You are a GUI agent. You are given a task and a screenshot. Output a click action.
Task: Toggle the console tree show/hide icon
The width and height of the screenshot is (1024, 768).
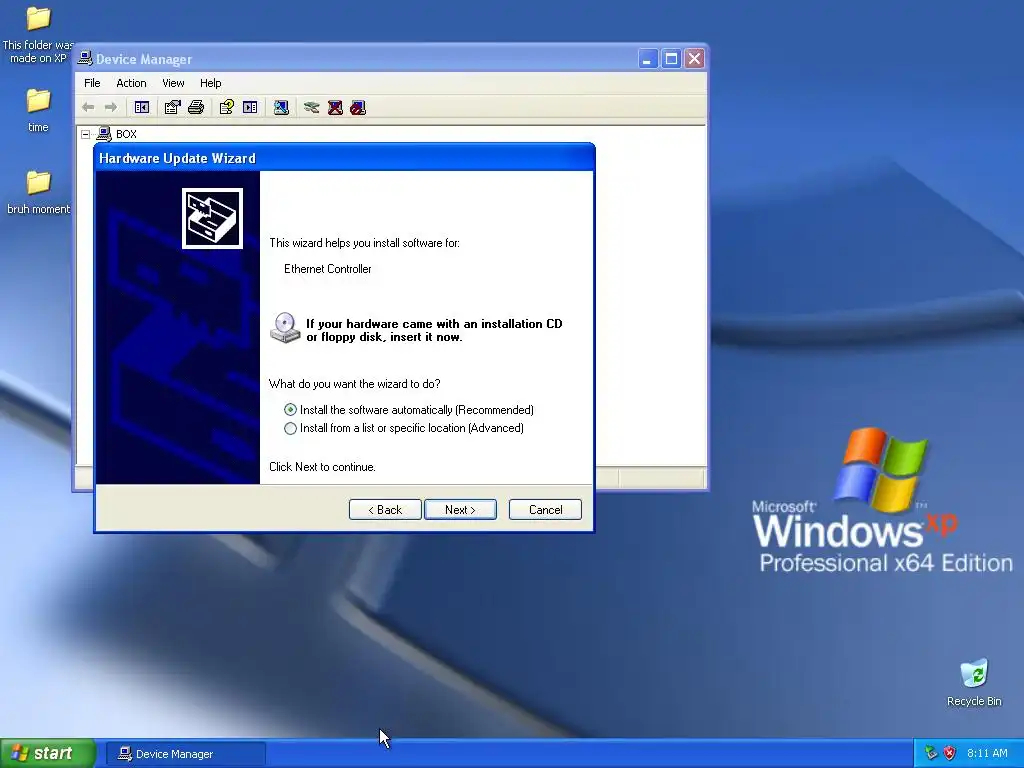142,107
